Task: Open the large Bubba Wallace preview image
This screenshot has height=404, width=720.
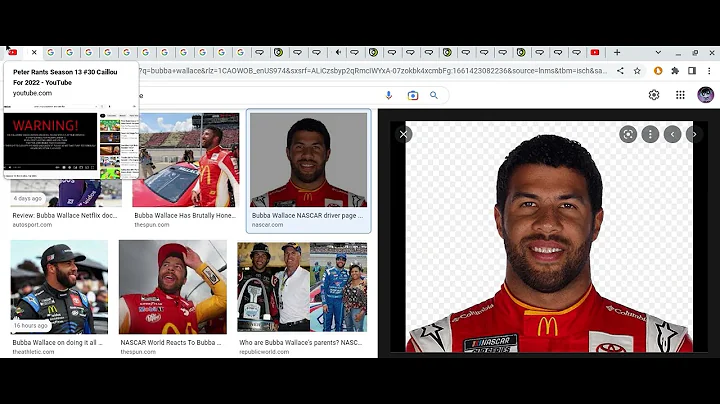Action: 549,236
